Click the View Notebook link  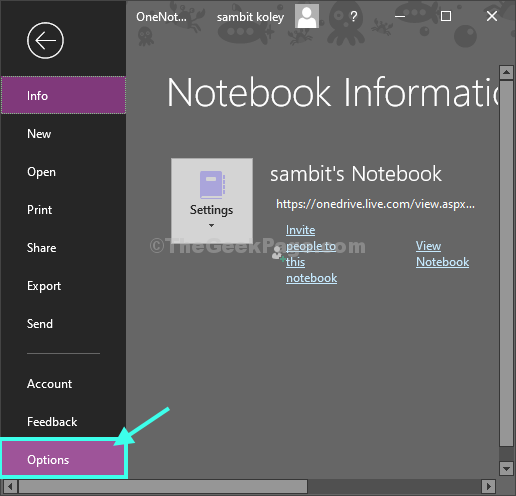coord(442,254)
